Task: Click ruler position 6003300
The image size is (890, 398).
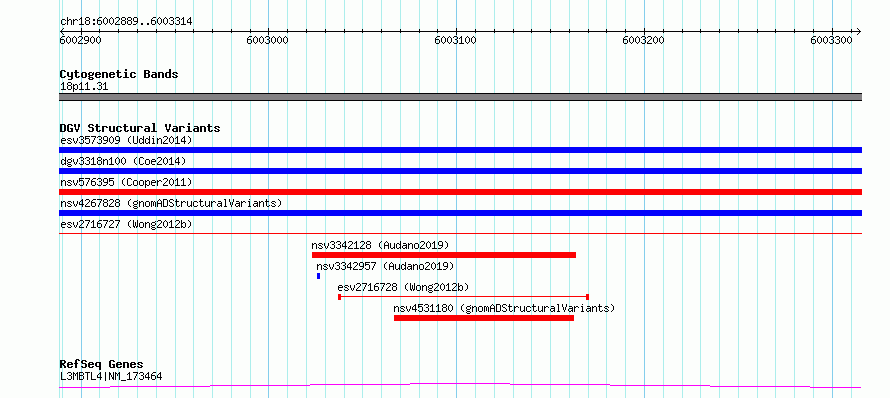Action: (x=832, y=40)
